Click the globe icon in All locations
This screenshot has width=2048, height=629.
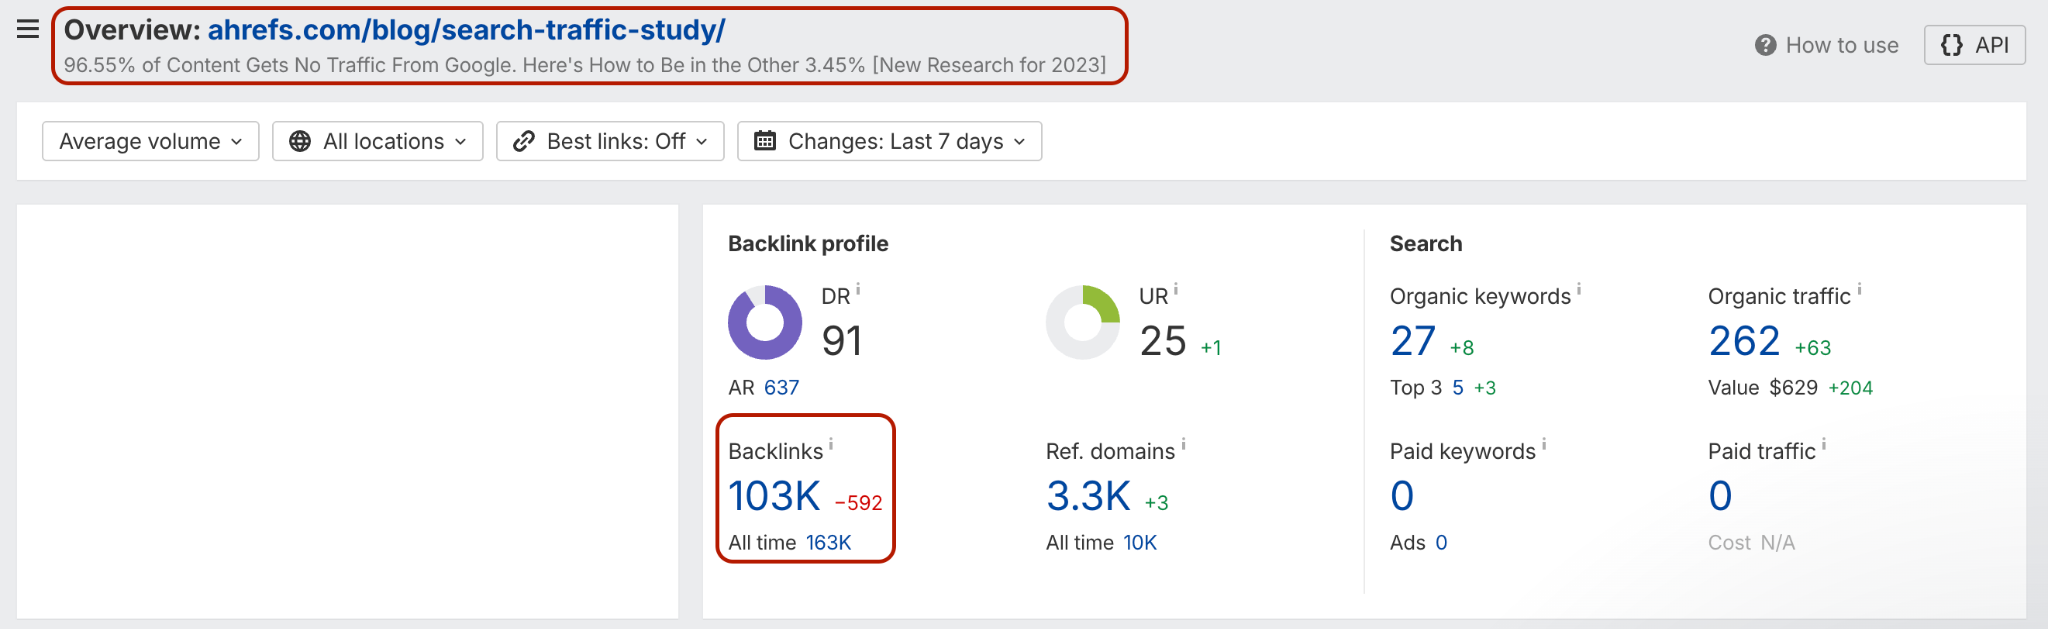tap(300, 141)
